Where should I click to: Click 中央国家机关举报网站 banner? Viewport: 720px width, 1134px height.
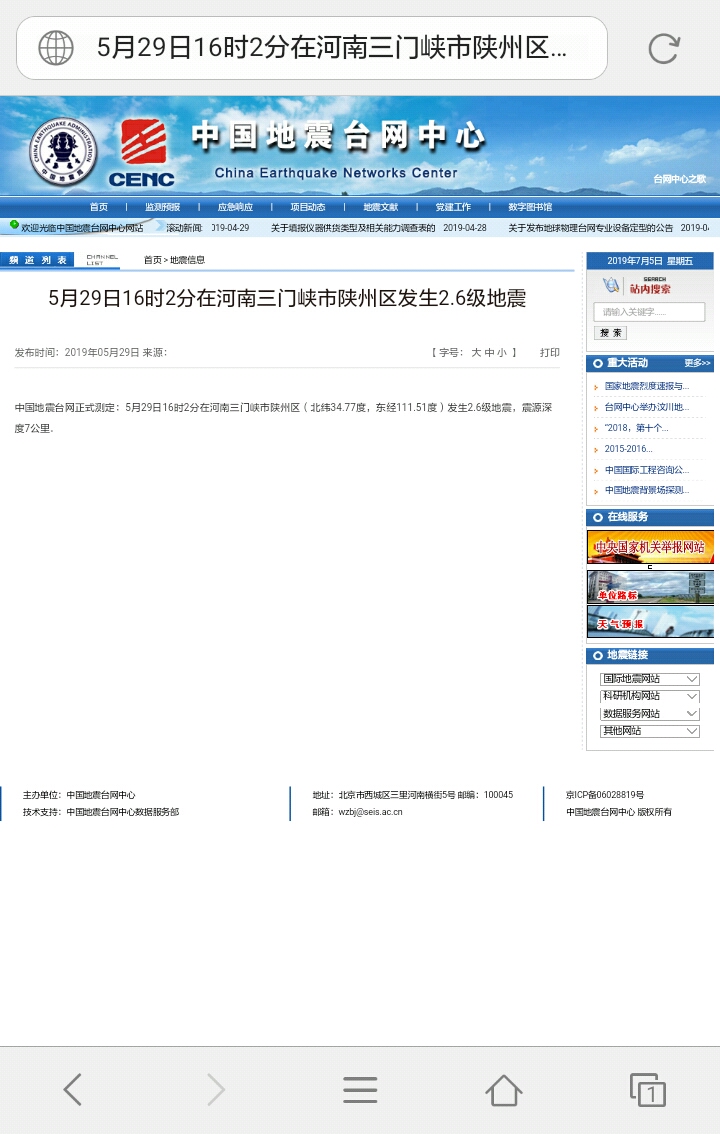pos(650,547)
